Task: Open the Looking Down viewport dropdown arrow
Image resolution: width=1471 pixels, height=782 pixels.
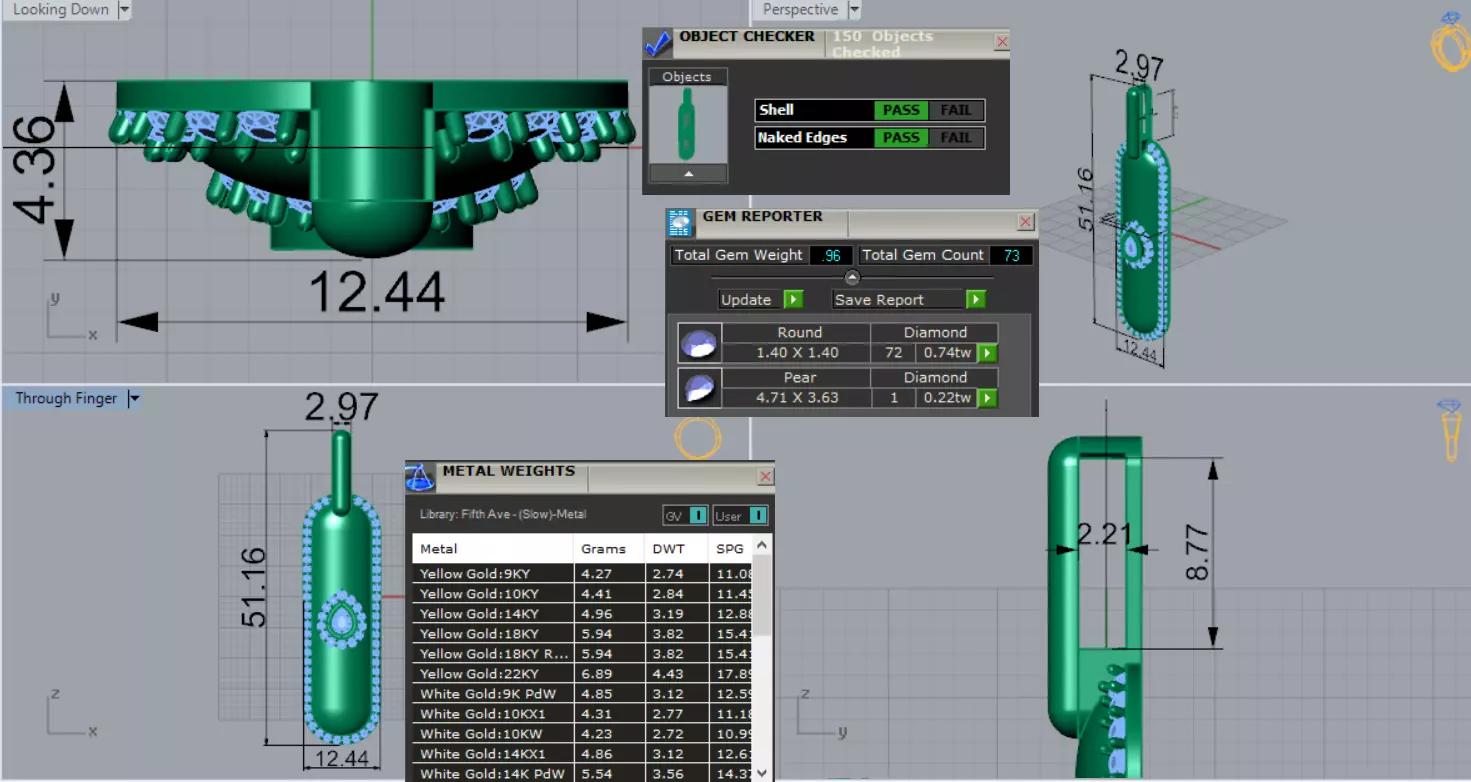Action: coord(124,9)
